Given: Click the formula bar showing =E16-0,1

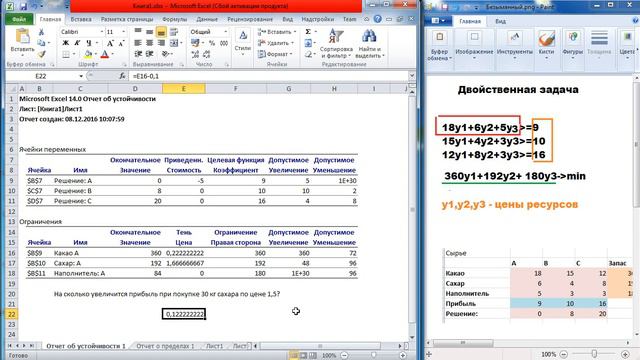Looking at the screenshot, I should (x=268, y=76).
